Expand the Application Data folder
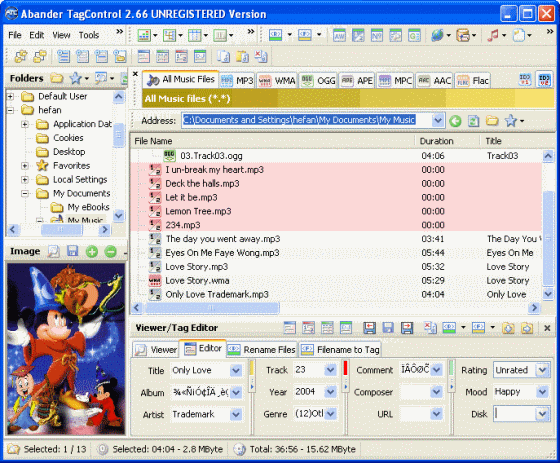The width and height of the screenshot is (560, 463). (25, 124)
